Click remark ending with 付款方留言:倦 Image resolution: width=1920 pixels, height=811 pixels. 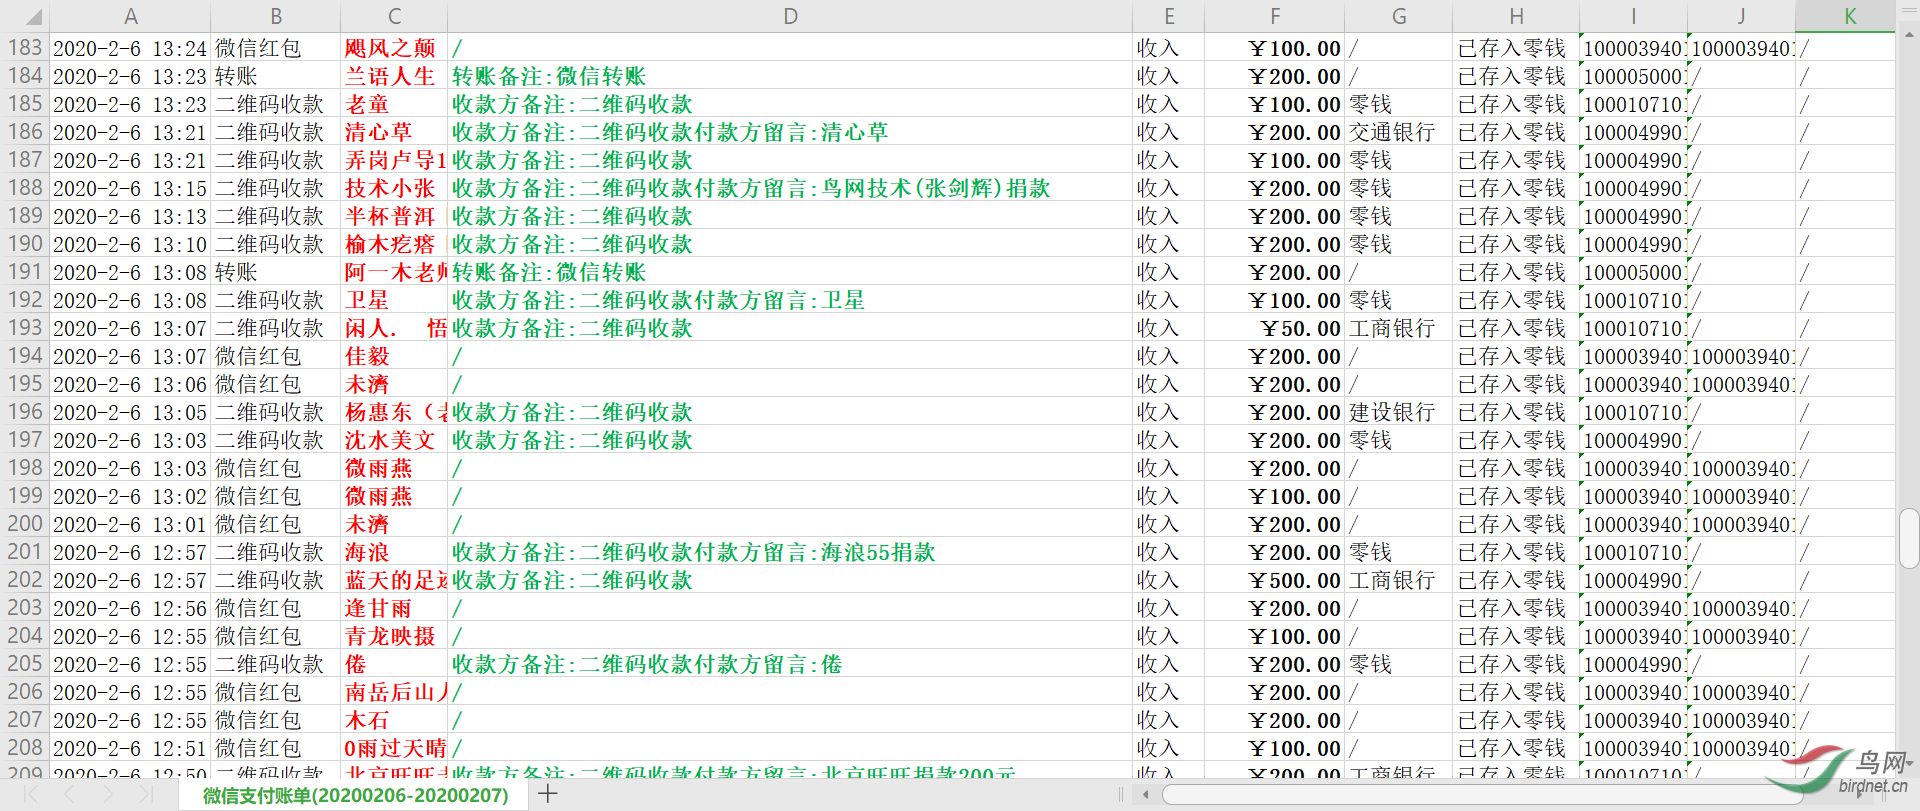point(790,664)
